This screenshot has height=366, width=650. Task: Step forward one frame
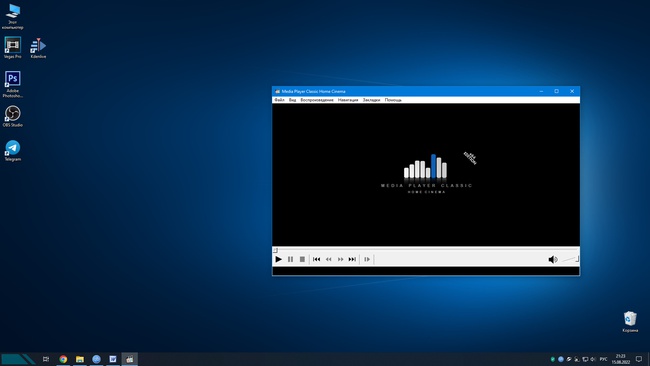click(367, 259)
